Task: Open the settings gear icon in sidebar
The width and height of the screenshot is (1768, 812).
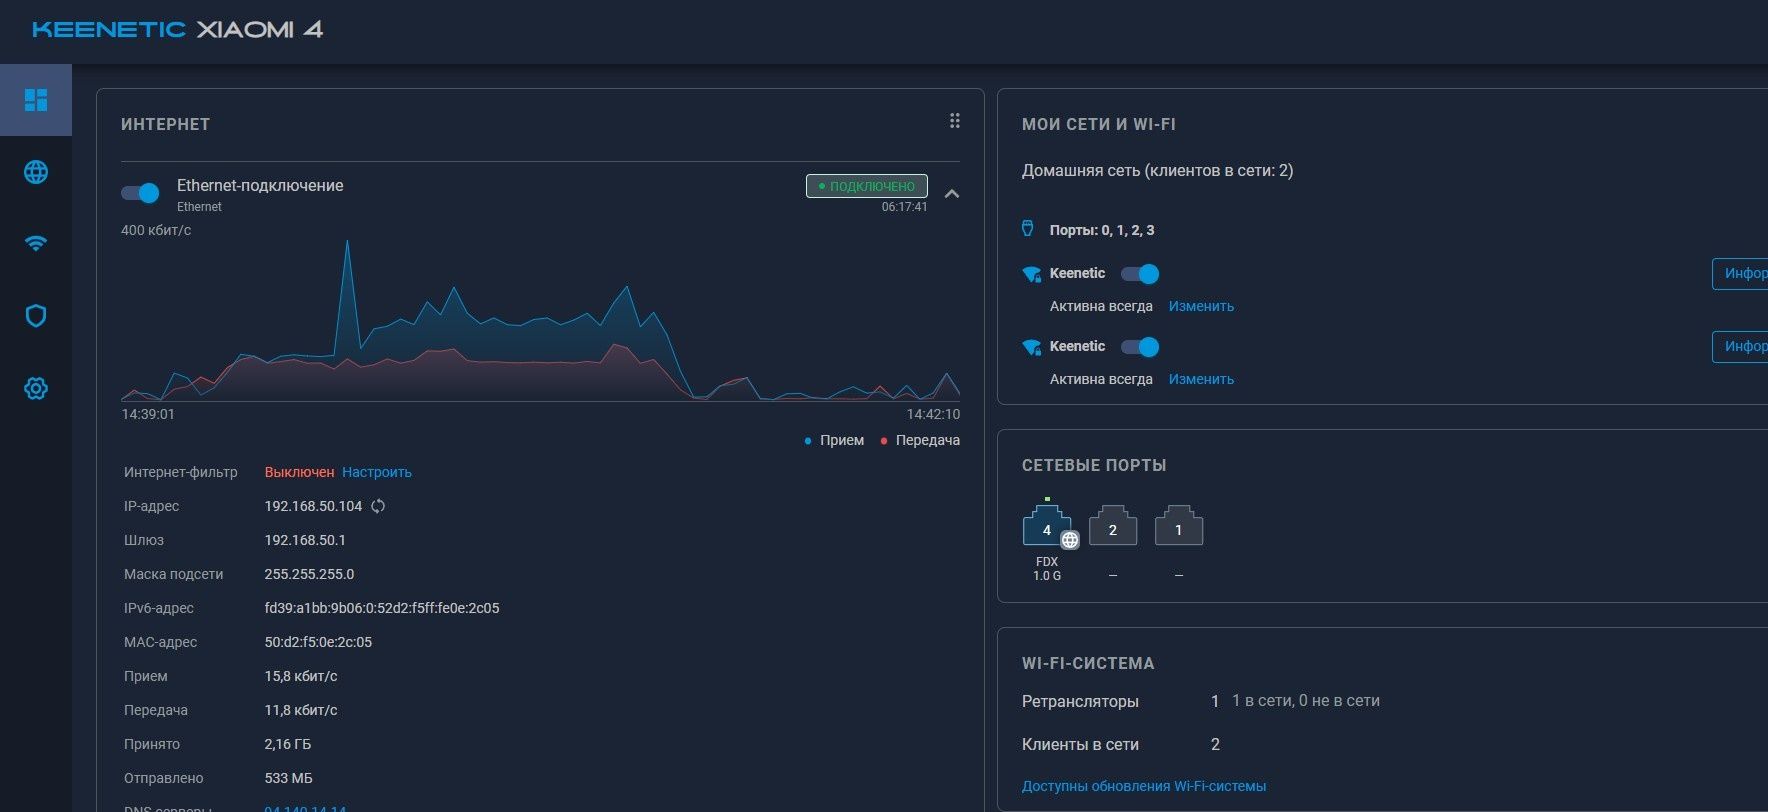Action: [x=36, y=388]
